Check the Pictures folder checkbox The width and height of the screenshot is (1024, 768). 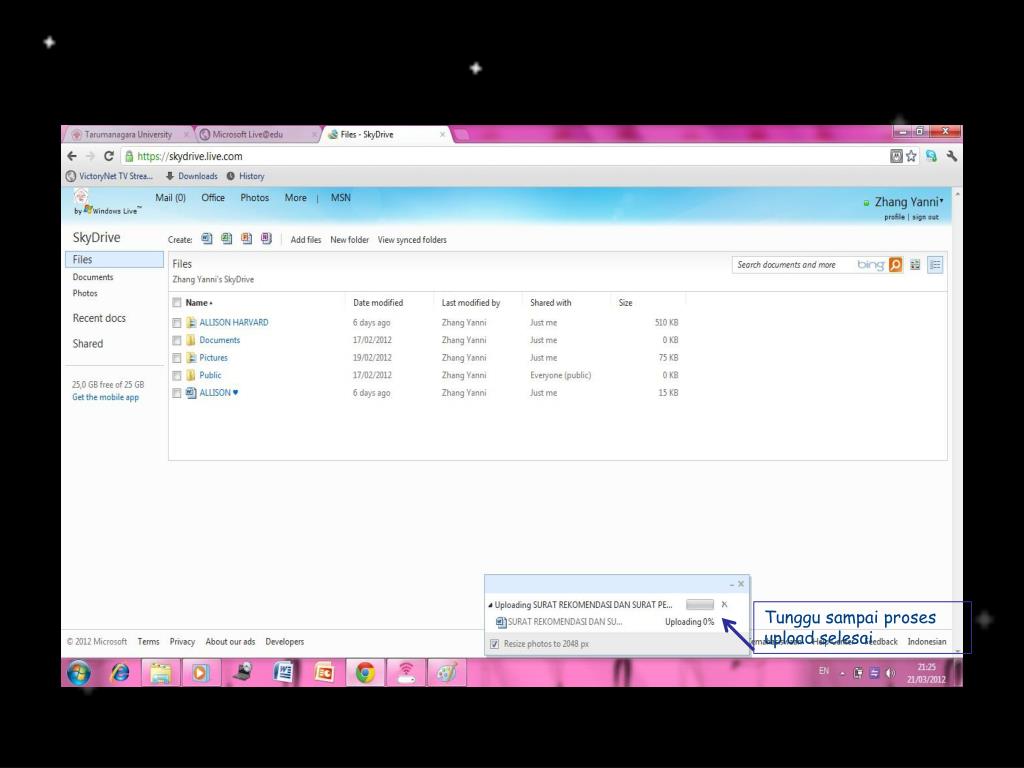(176, 358)
